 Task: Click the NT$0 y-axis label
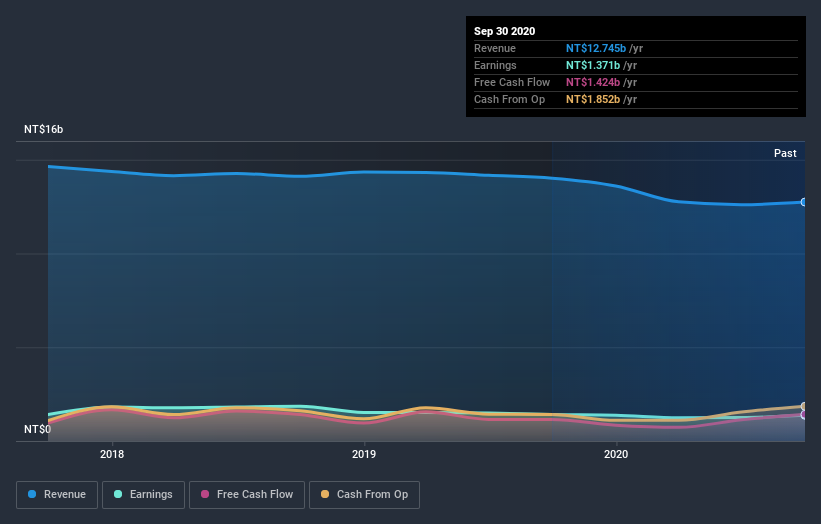[37, 429]
